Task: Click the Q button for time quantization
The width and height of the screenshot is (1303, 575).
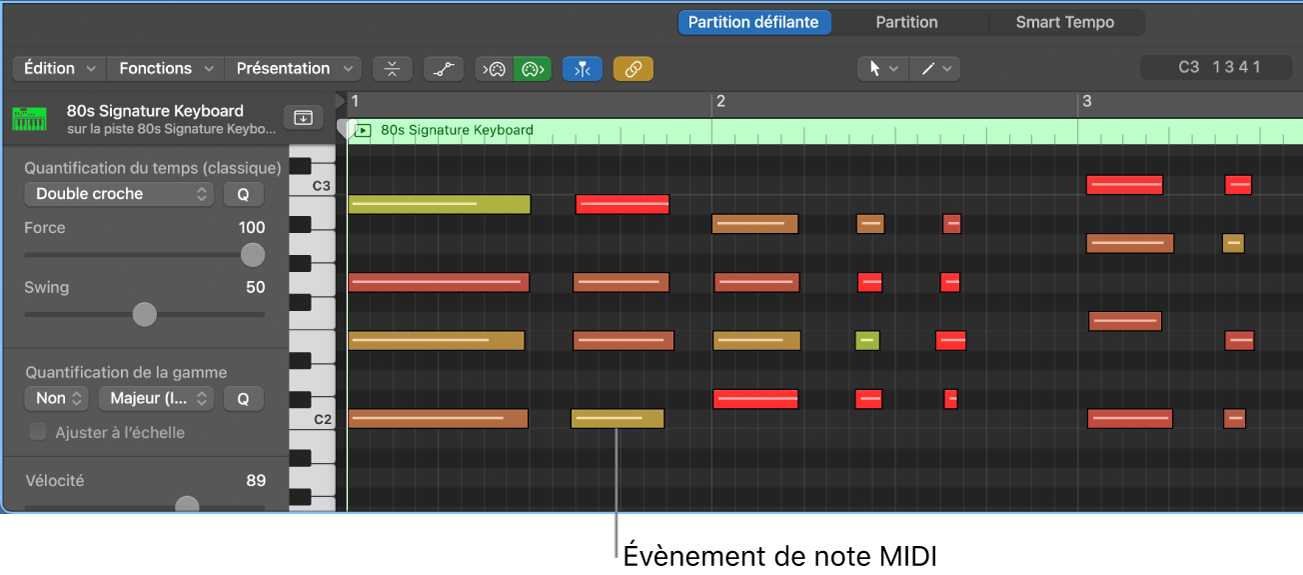Action: (x=243, y=194)
